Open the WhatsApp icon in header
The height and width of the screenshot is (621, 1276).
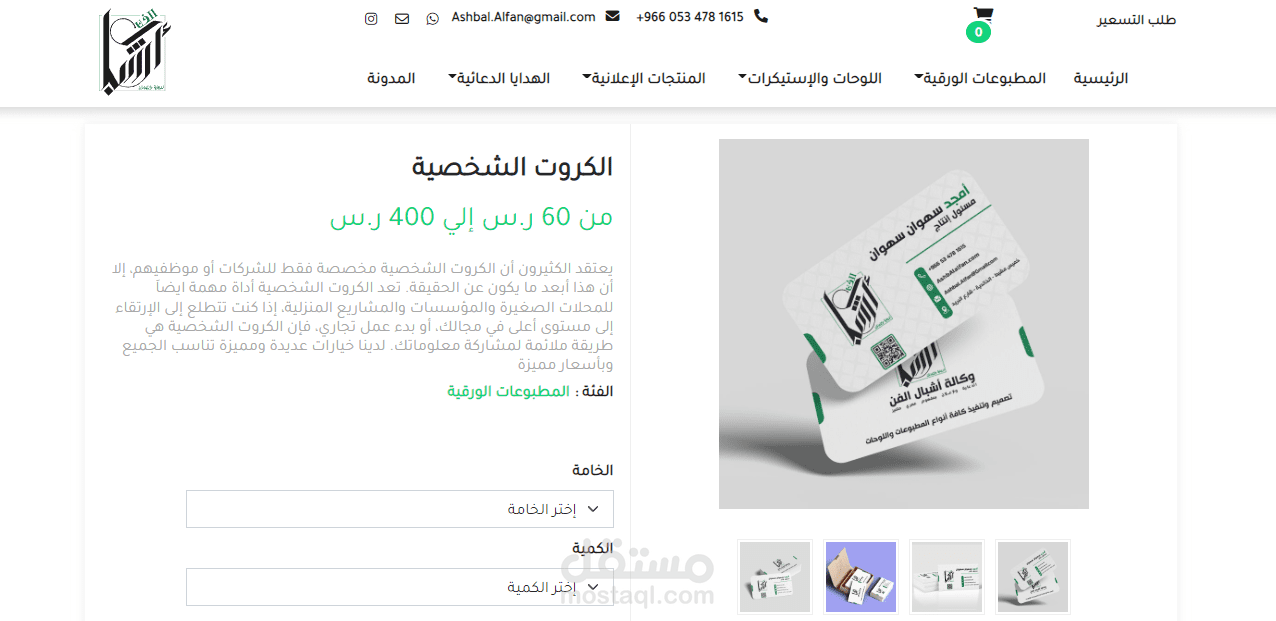pos(432,18)
